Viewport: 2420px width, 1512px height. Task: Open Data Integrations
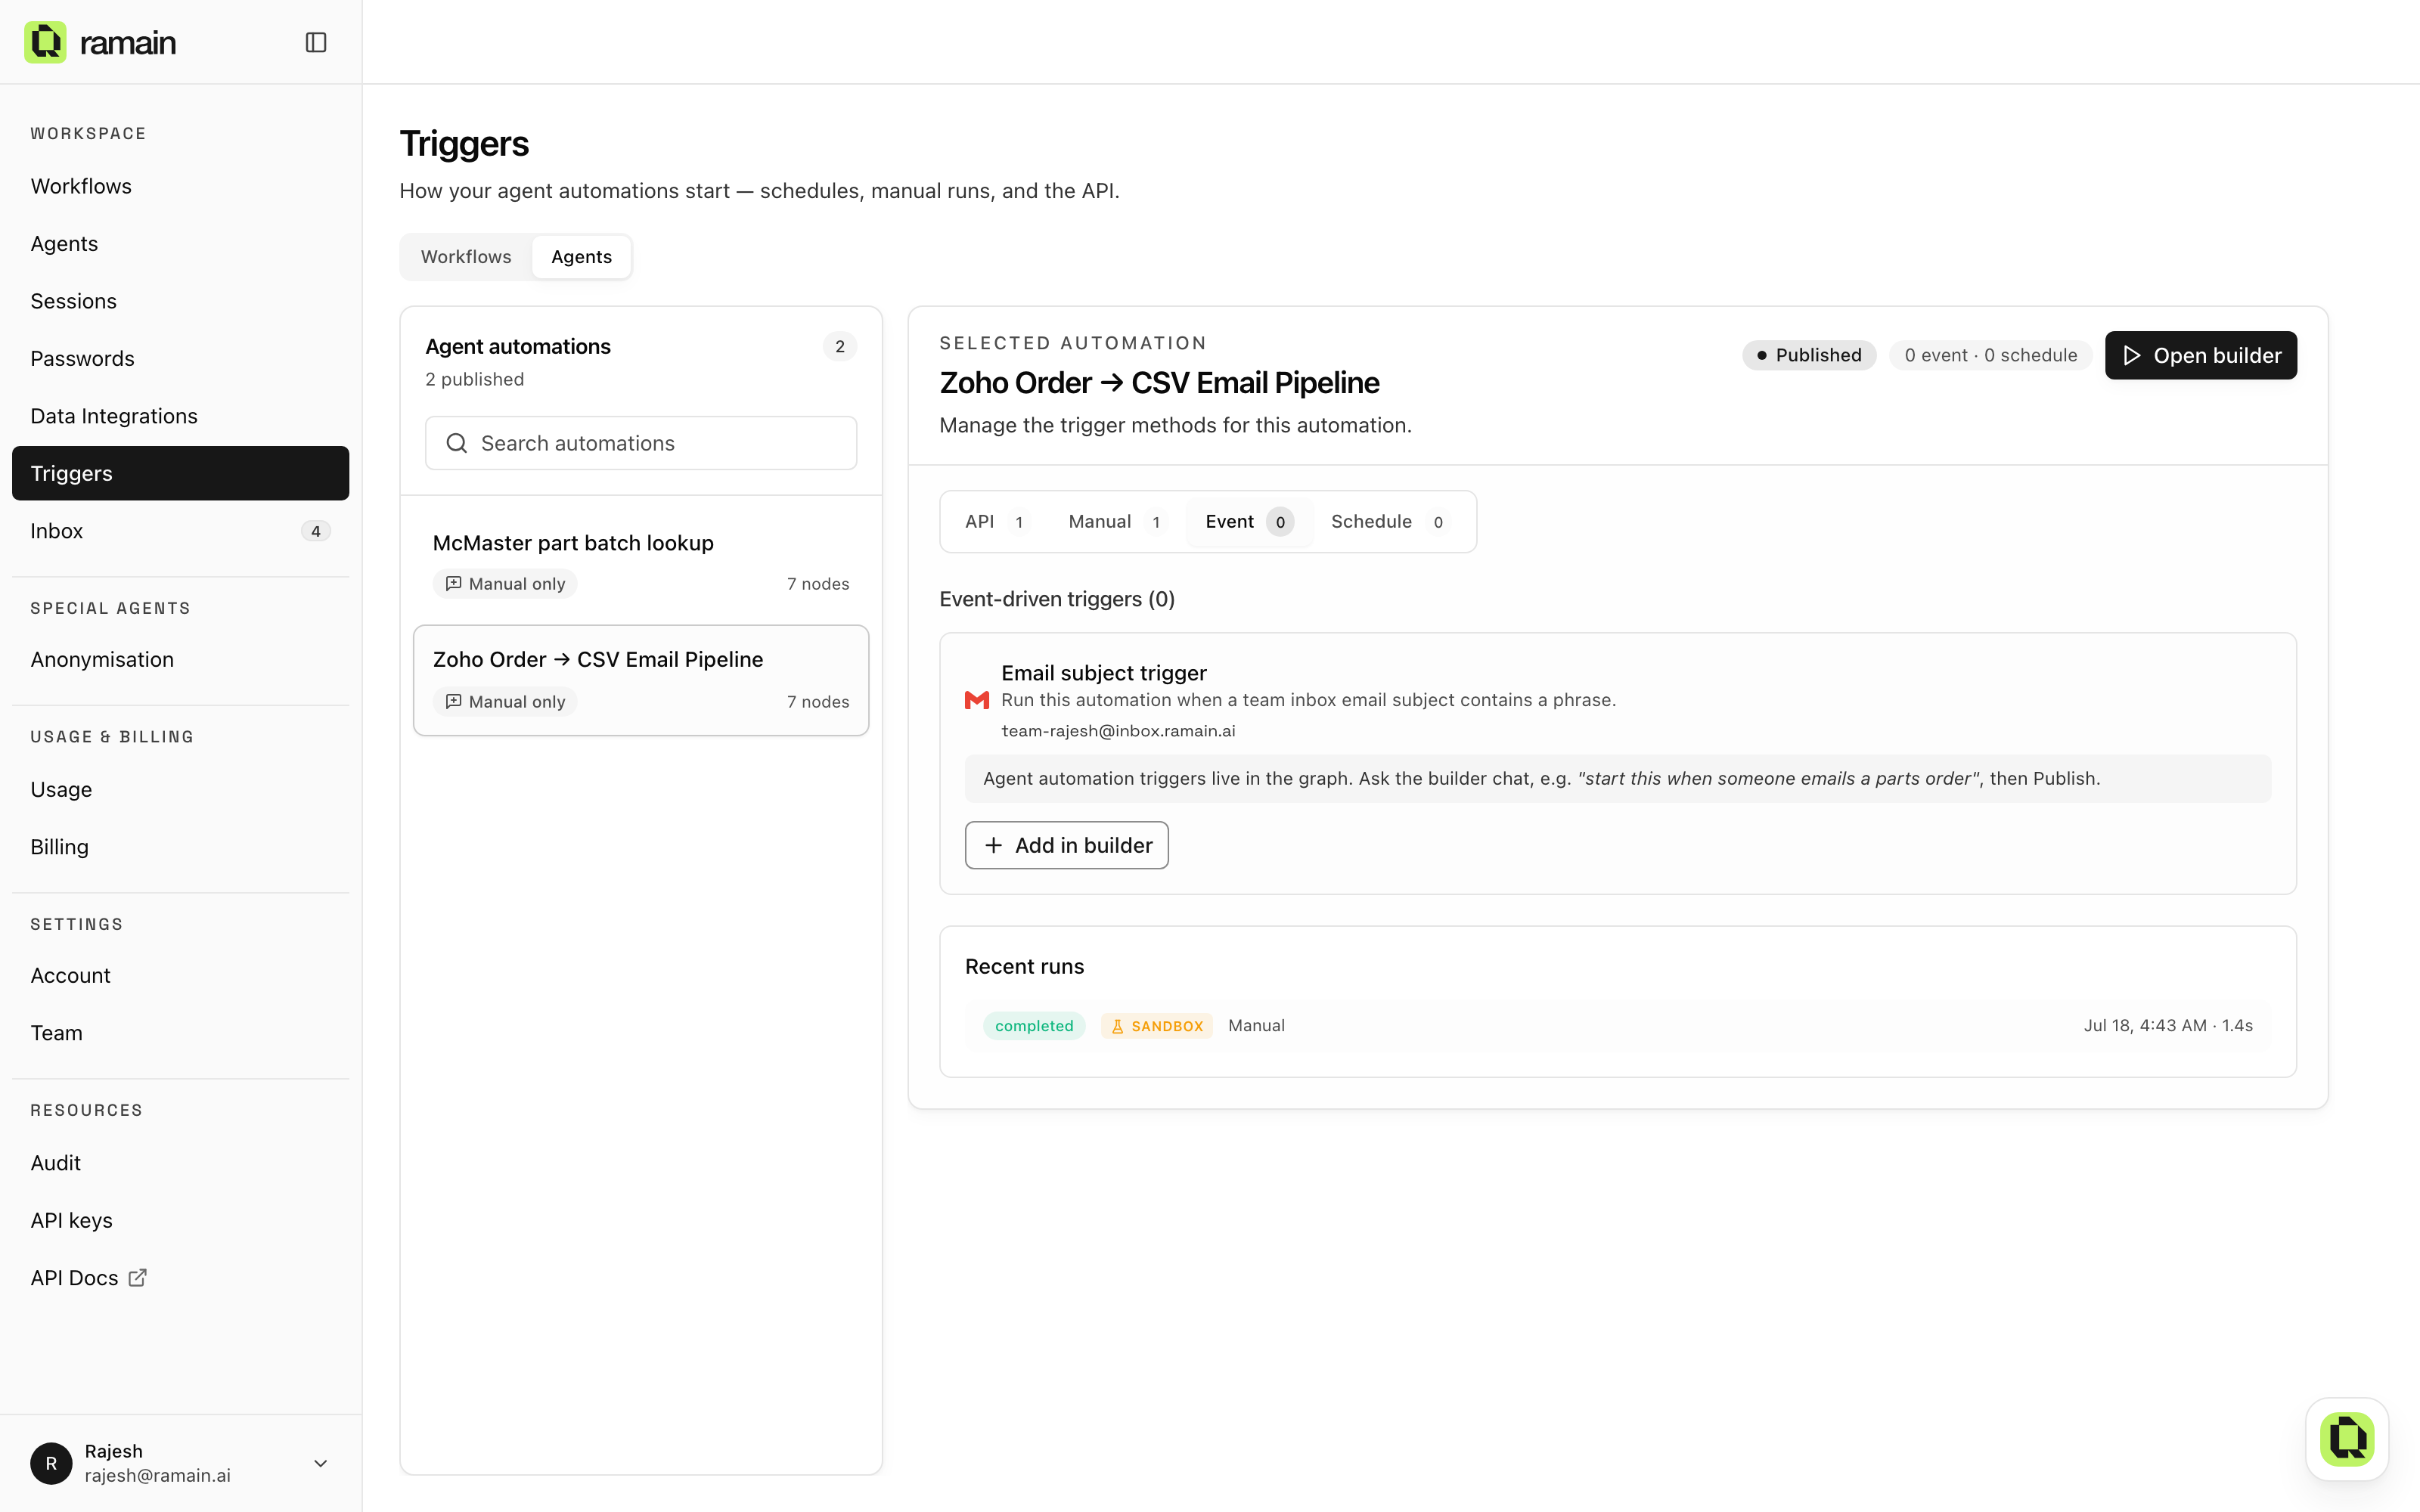click(x=180, y=416)
